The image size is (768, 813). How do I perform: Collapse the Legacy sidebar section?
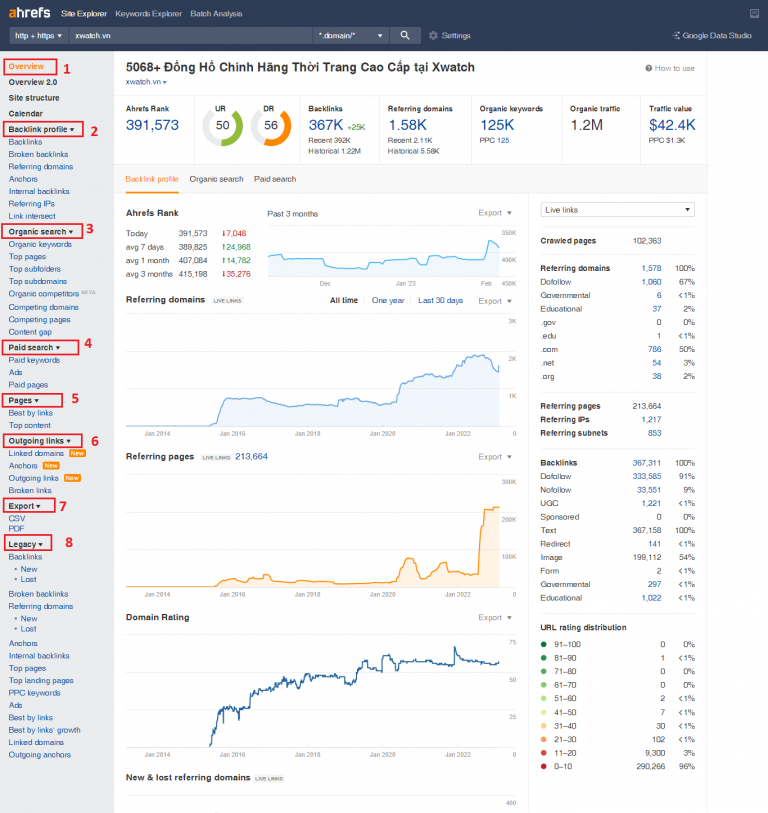point(28,544)
